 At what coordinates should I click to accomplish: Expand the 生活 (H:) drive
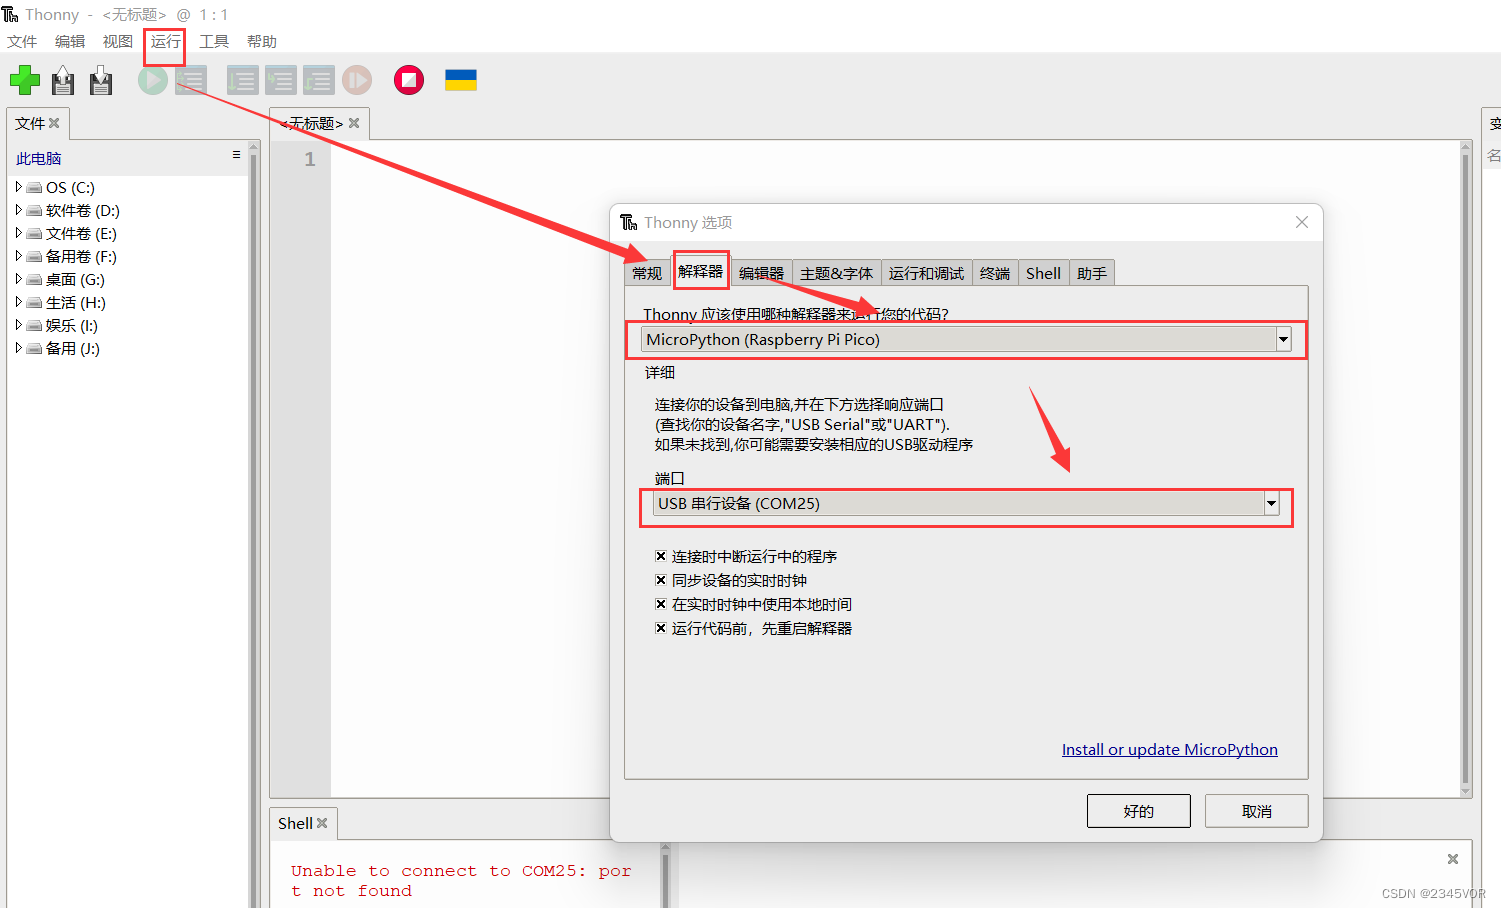click(18, 302)
